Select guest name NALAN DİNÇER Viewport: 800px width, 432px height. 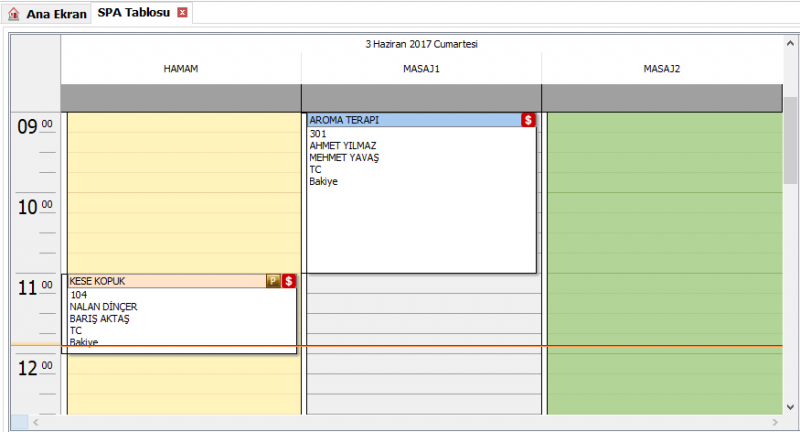(x=104, y=307)
